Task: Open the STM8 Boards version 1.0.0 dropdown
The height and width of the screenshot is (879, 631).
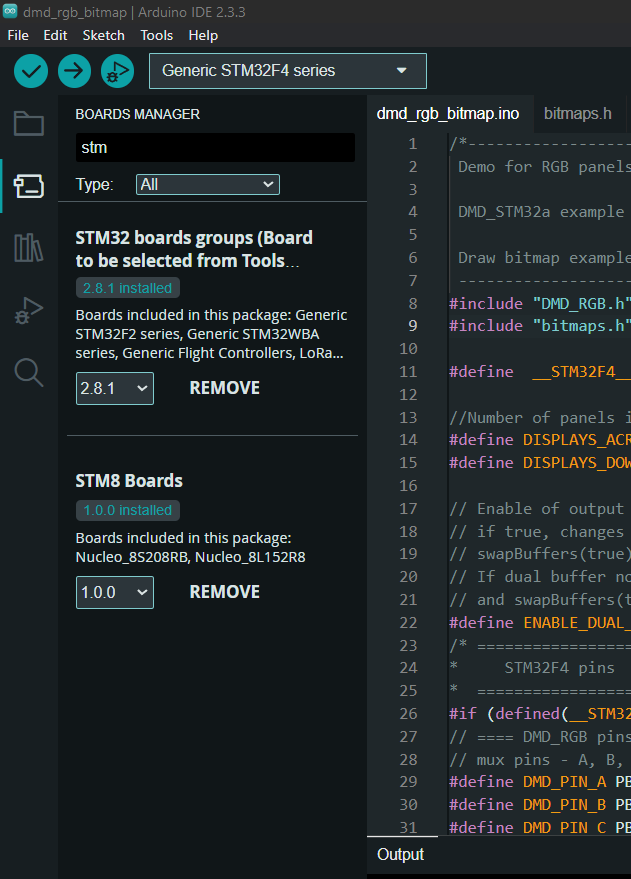Action: click(x=114, y=592)
